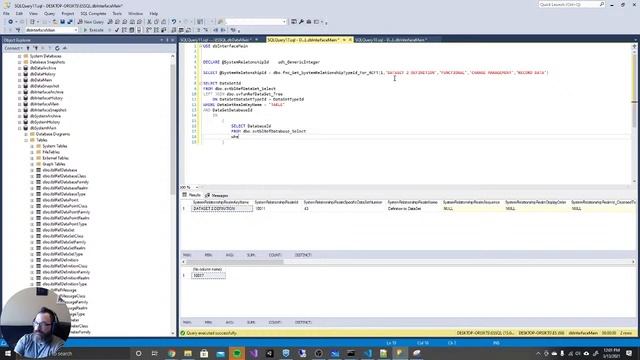
Task: Click the Undo icon in the toolbar
Action: click(174, 22)
